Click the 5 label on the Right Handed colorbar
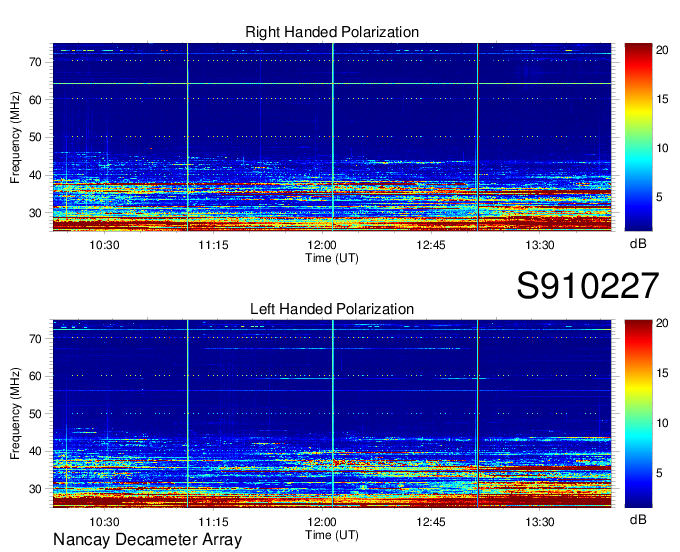 click(x=659, y=197)
